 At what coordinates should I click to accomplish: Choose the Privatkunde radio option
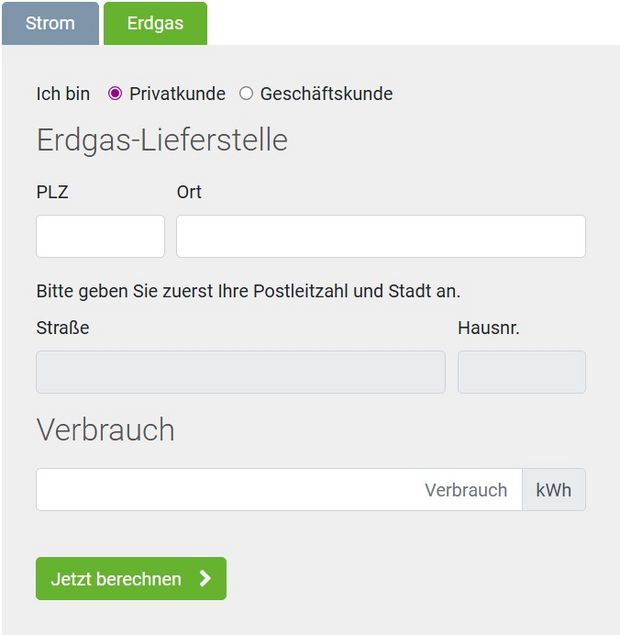pos(115,94)
